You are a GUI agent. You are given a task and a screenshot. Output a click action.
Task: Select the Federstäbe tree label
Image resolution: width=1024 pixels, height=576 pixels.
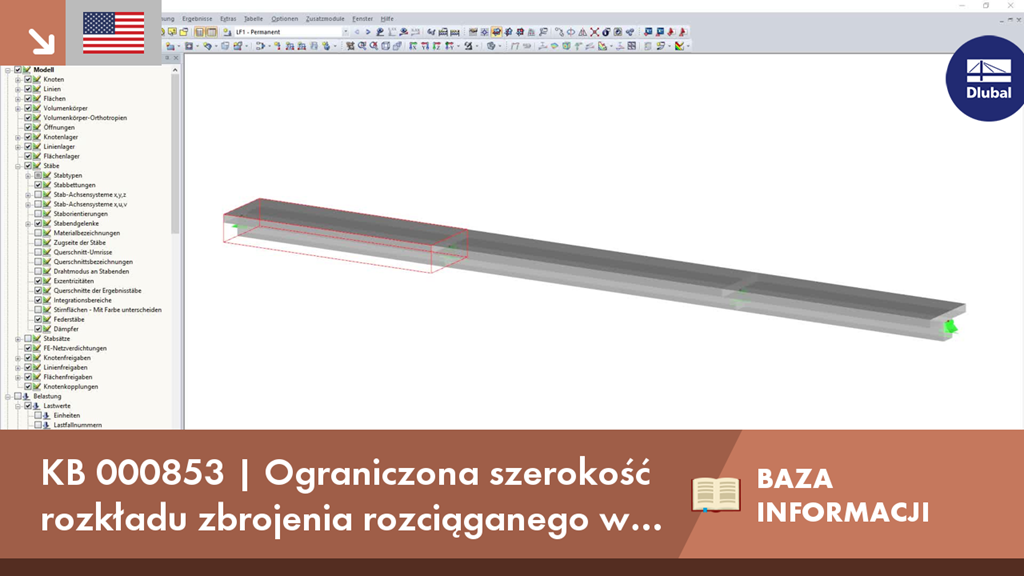pos(69,319)
